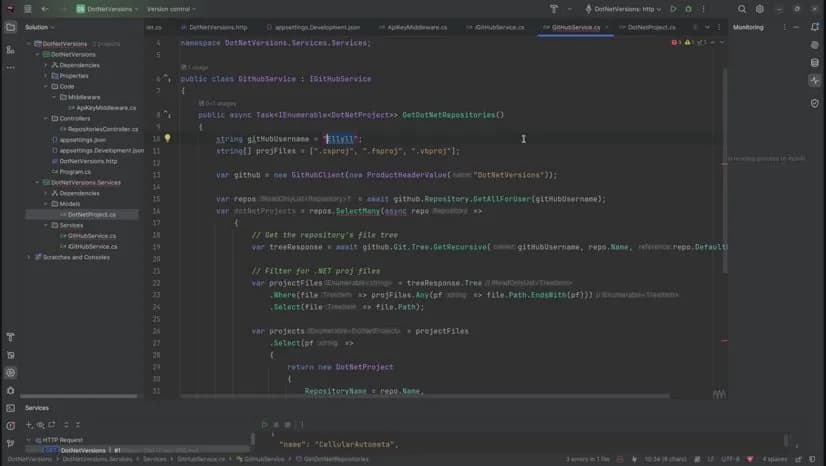The image size is (826, 466).
Task: Click the Explorer folder icon in the left sidebar
Action: coord(10,27)
